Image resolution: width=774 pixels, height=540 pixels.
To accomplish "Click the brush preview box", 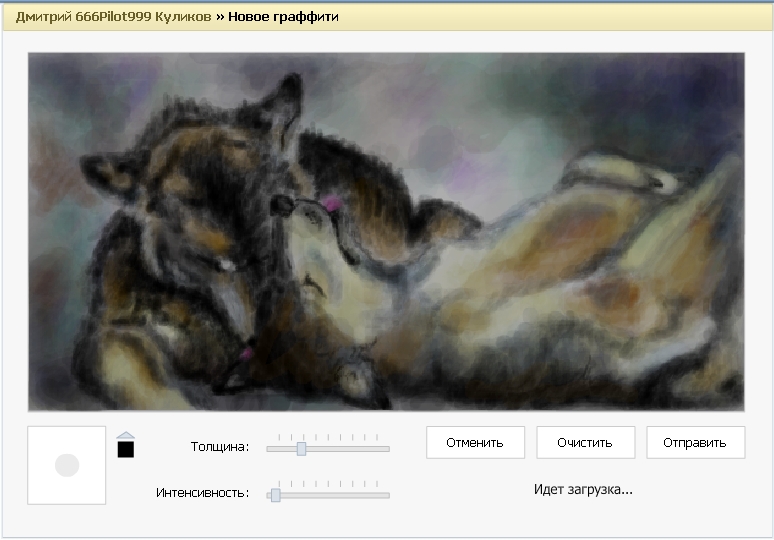I will [x=67, y=465].
